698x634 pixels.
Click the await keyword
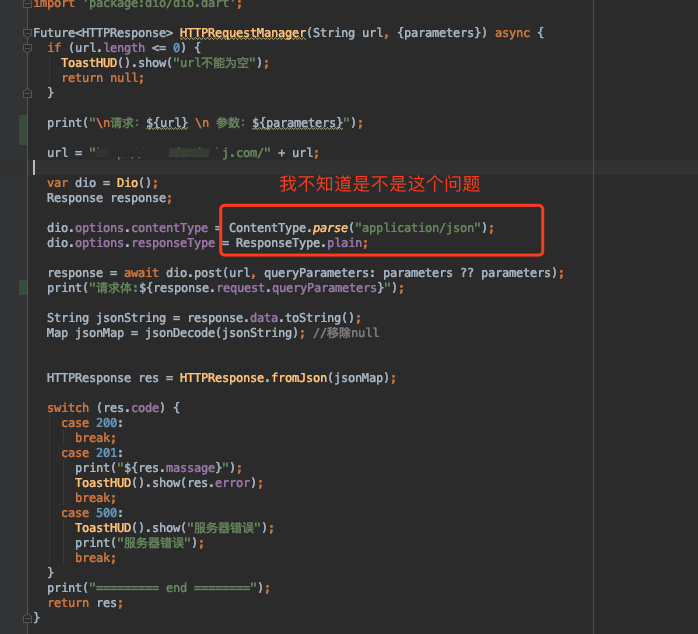(141, 273)
